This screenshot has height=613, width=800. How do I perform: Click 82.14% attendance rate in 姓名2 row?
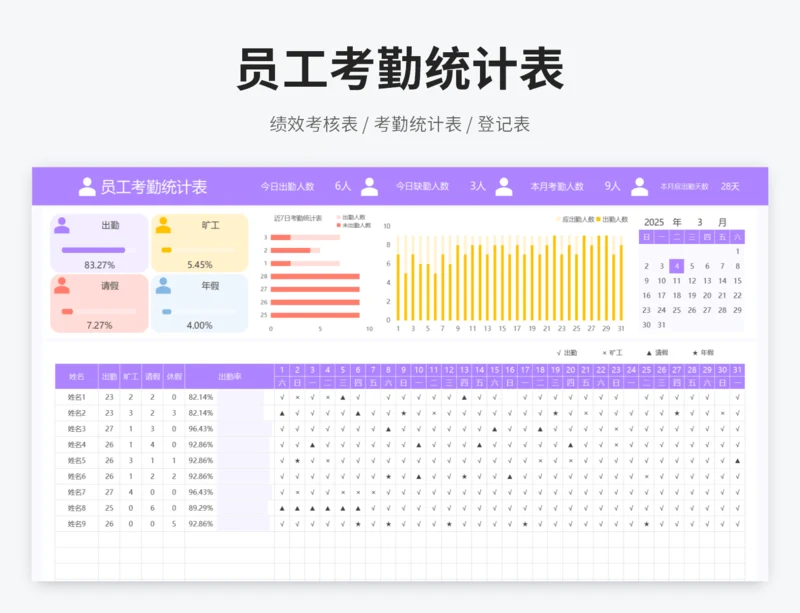pyautogui.click(x=201, y=413)
